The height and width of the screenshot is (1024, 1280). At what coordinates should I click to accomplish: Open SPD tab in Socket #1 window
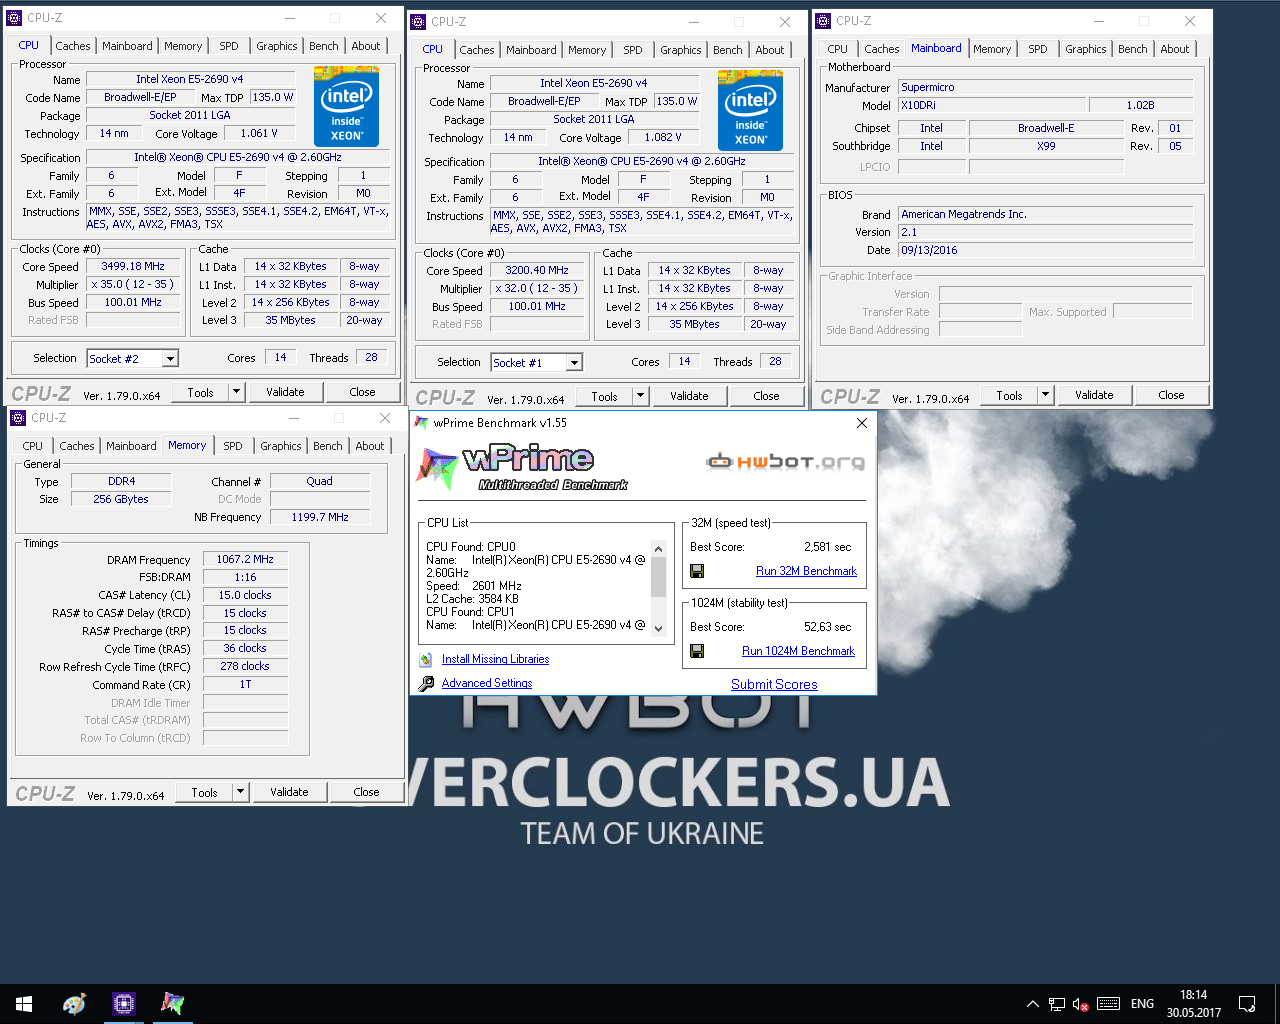[633, 50]
